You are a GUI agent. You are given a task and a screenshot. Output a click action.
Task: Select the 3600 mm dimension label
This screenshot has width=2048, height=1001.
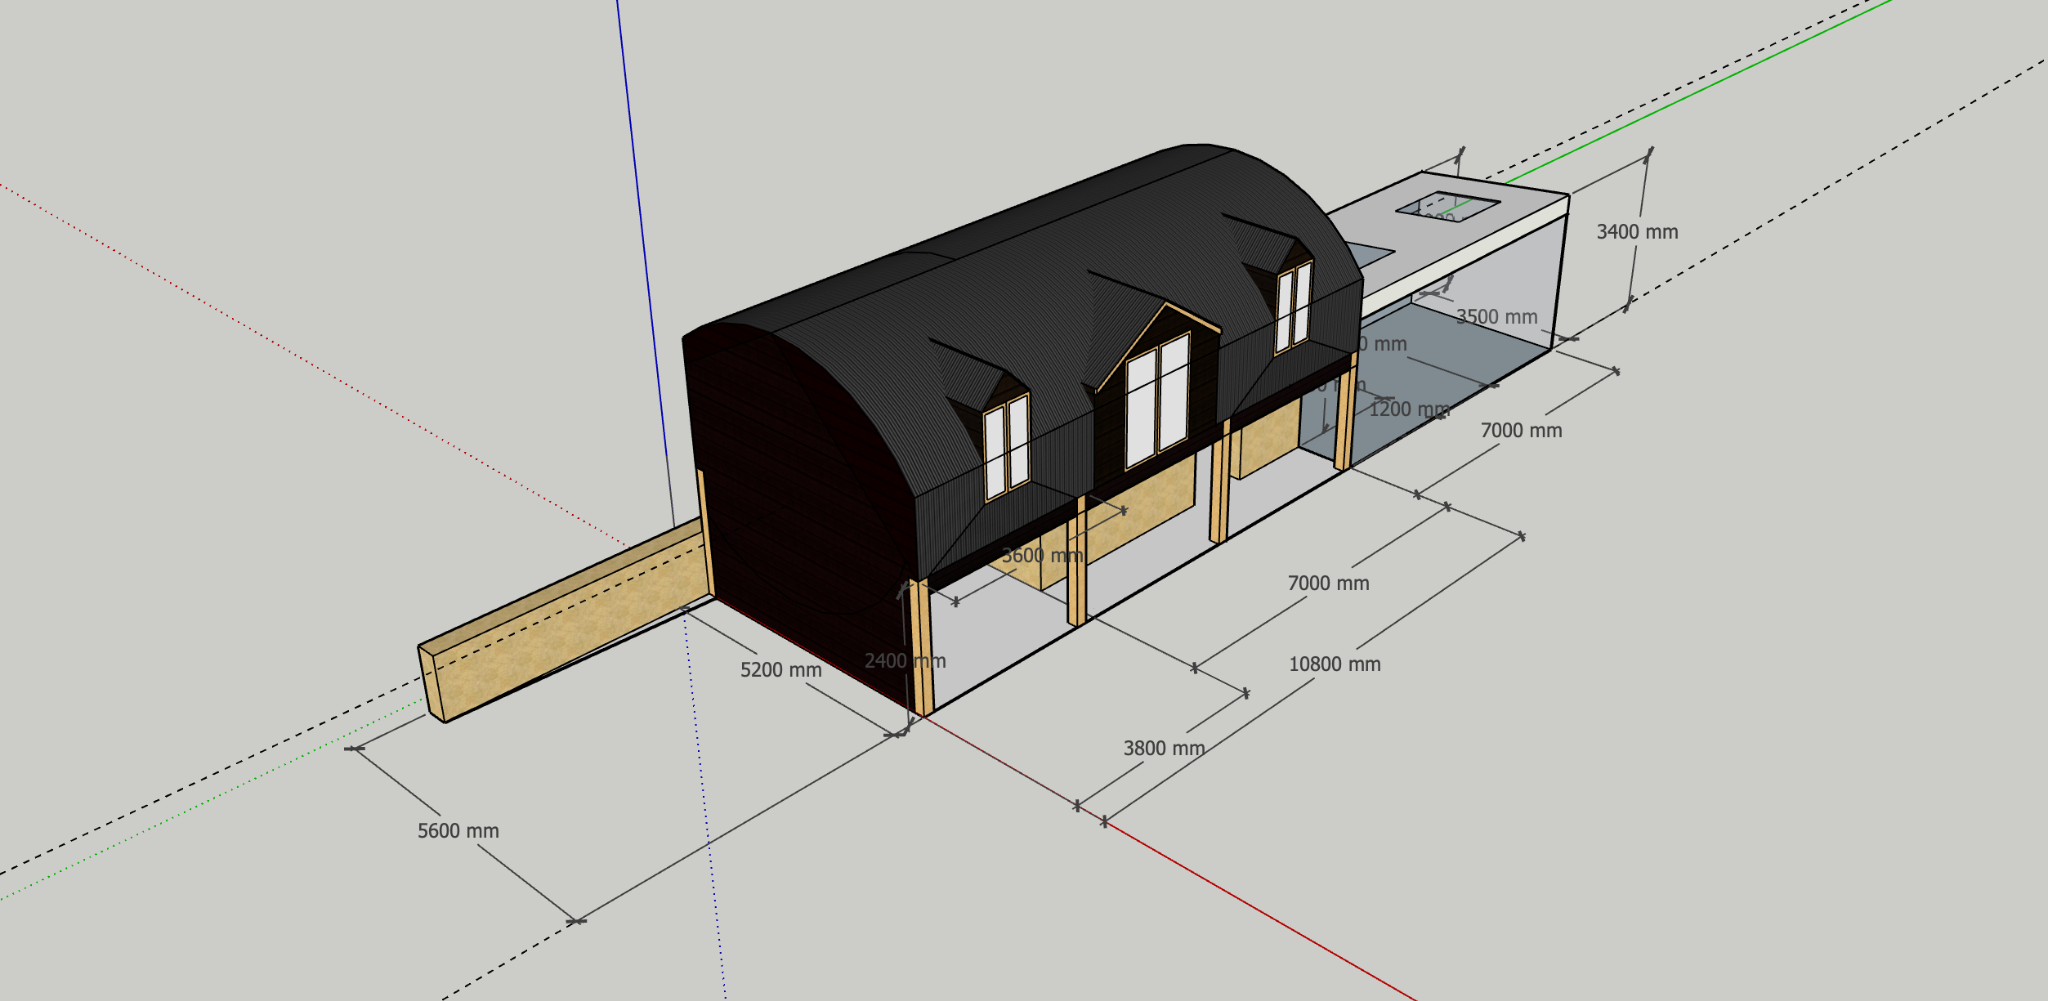tap(1042, 555)
